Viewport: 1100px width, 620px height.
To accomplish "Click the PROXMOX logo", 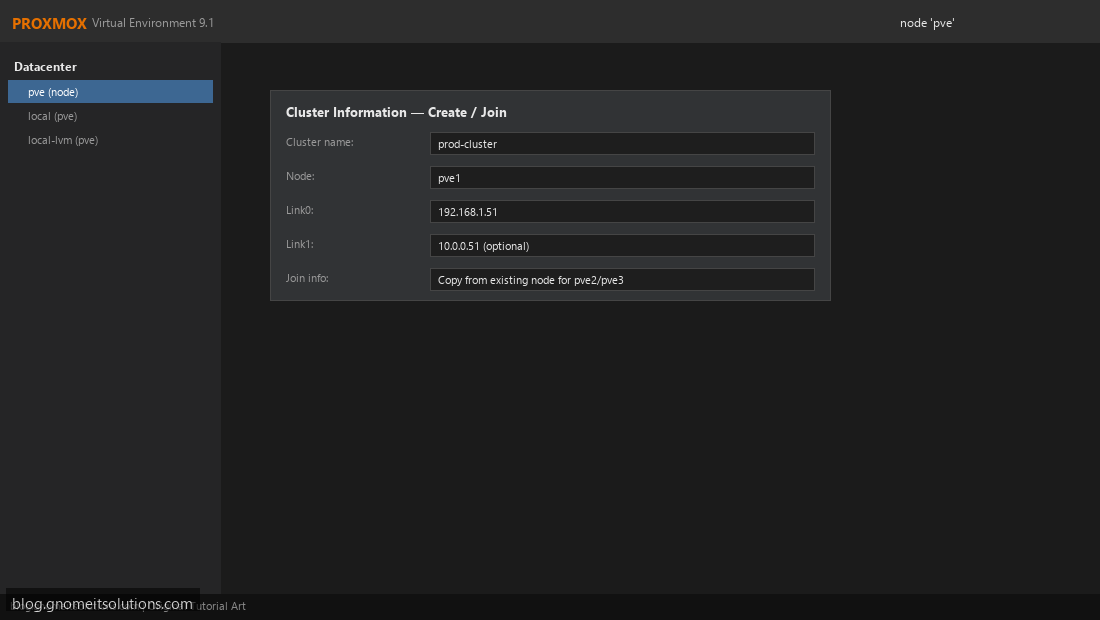I will point(49,23).
